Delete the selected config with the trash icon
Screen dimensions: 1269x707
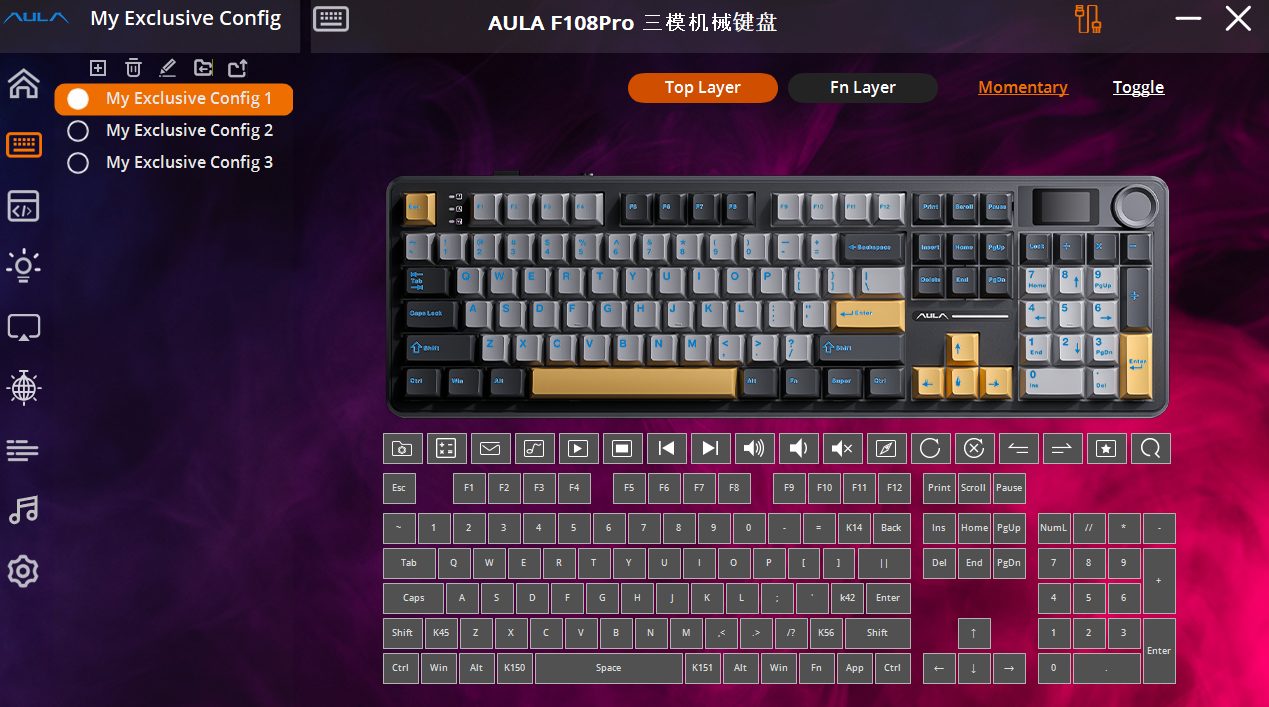tap(133, 68)
